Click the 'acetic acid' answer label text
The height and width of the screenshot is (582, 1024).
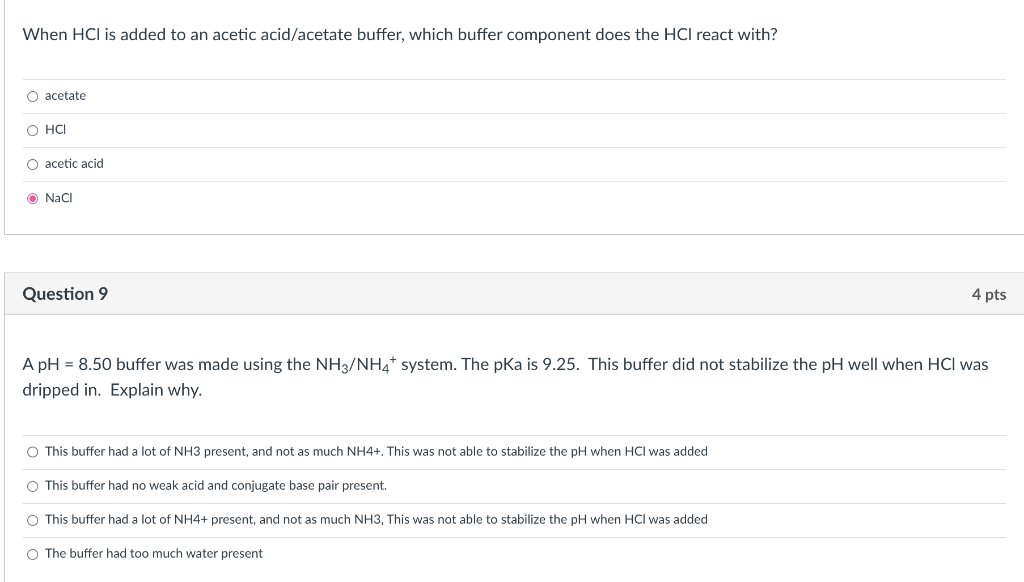[x=74, y=164]
